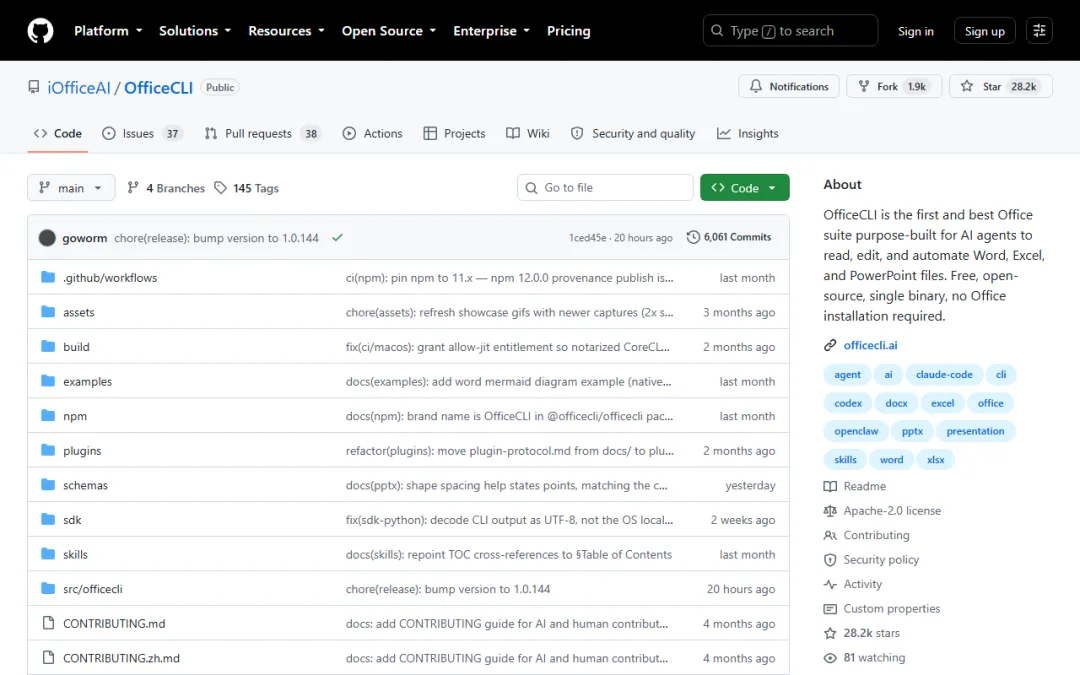Open the Pricing page
Screen dimensions: 1080x675
568,31
